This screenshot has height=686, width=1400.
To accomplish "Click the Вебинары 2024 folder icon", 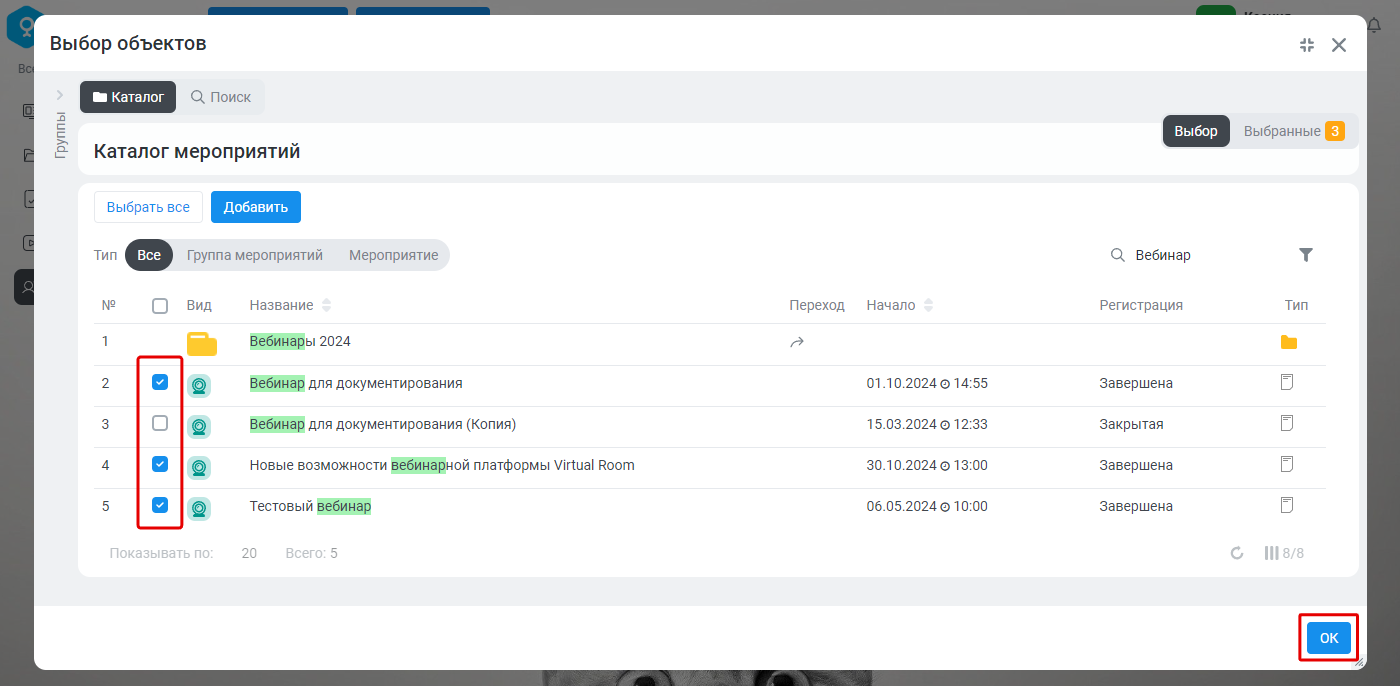I will pos(202,344).
